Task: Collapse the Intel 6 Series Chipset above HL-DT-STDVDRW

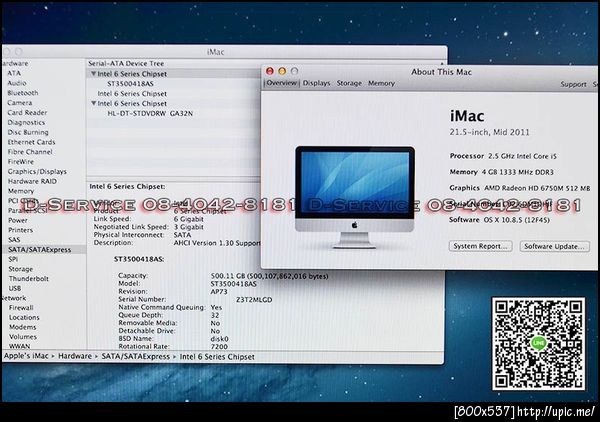Action: [x=93, y=103]
